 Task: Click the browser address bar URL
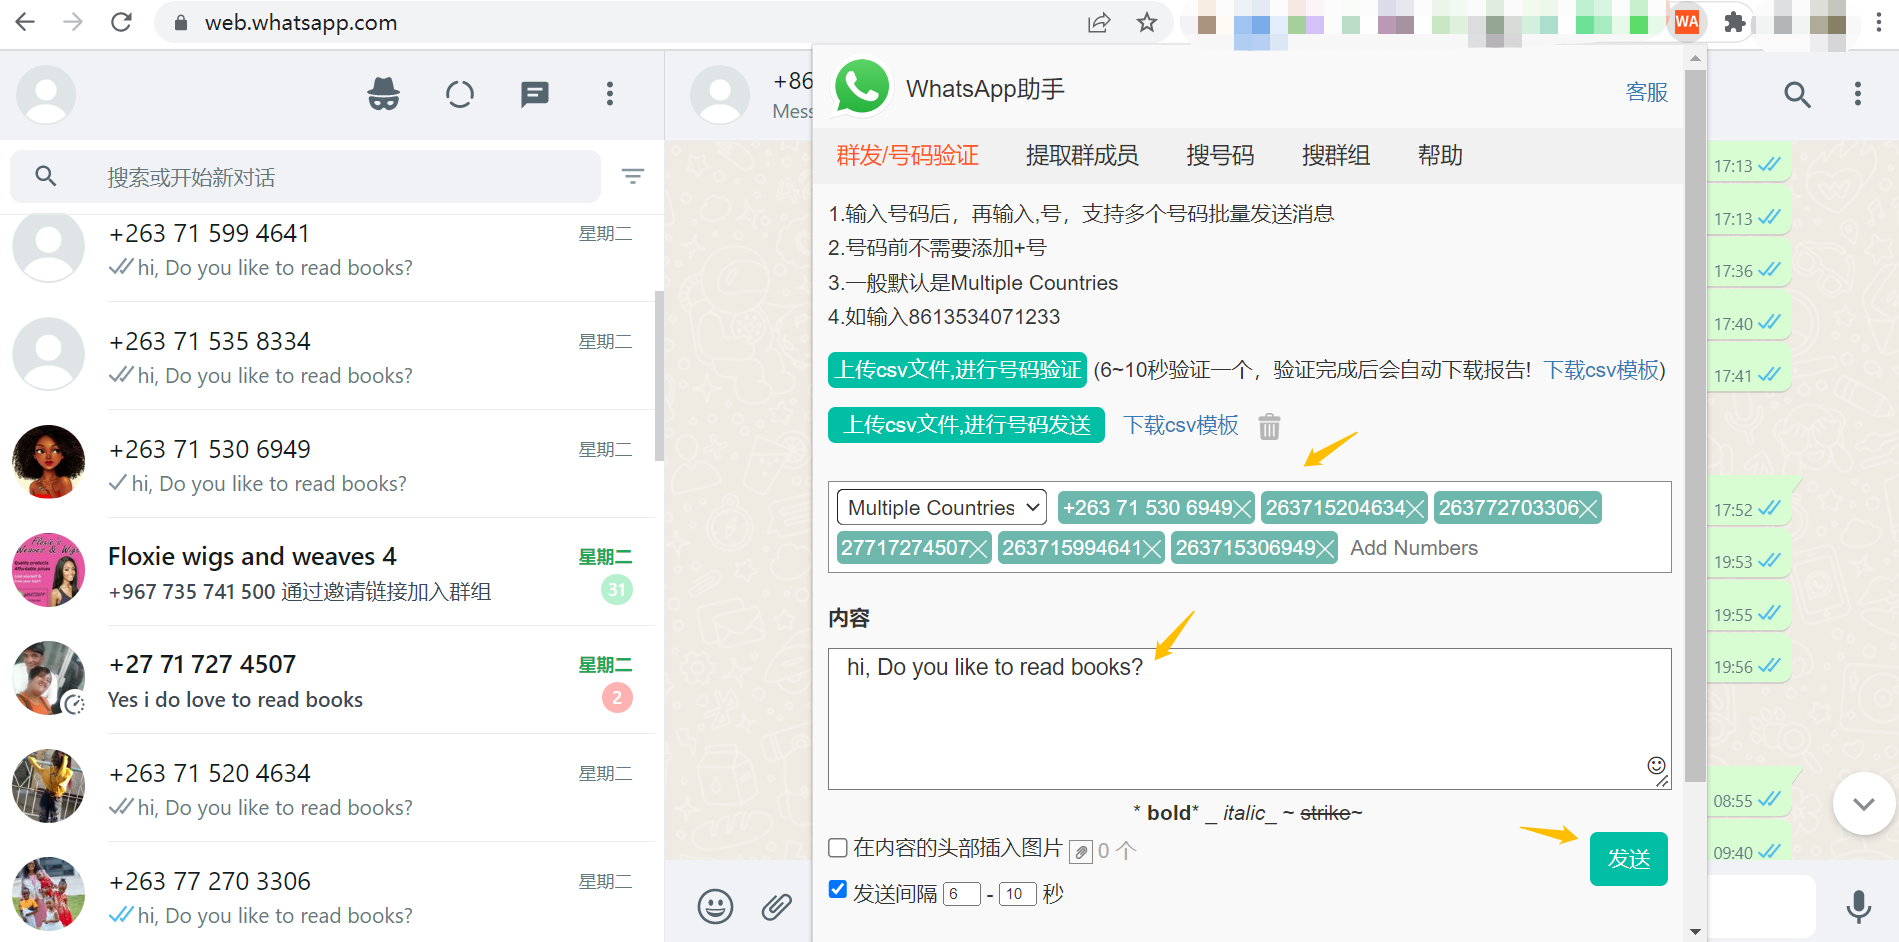coord(301,22)
